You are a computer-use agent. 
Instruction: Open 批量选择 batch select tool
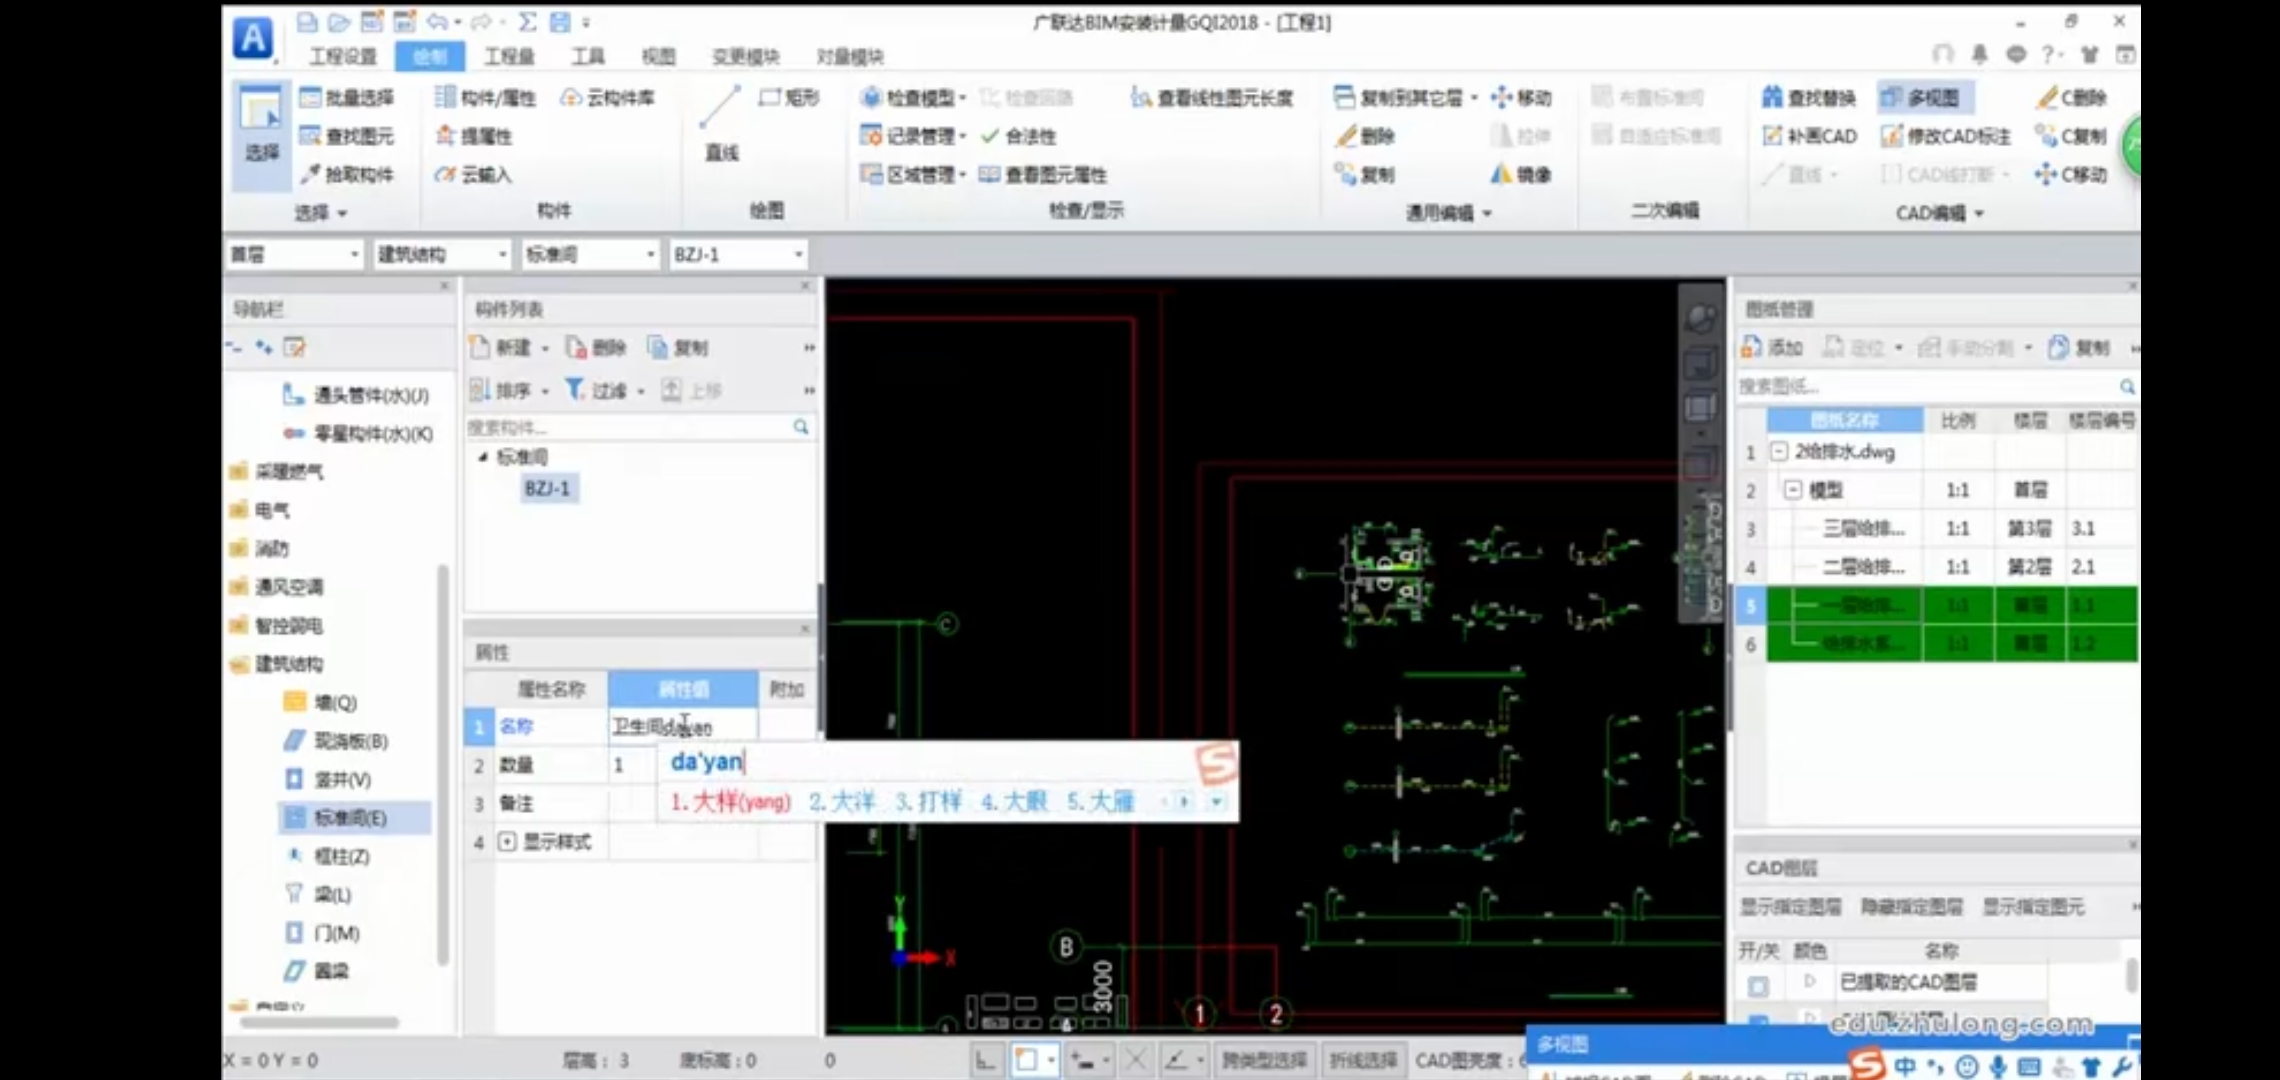tap(347, 97)
